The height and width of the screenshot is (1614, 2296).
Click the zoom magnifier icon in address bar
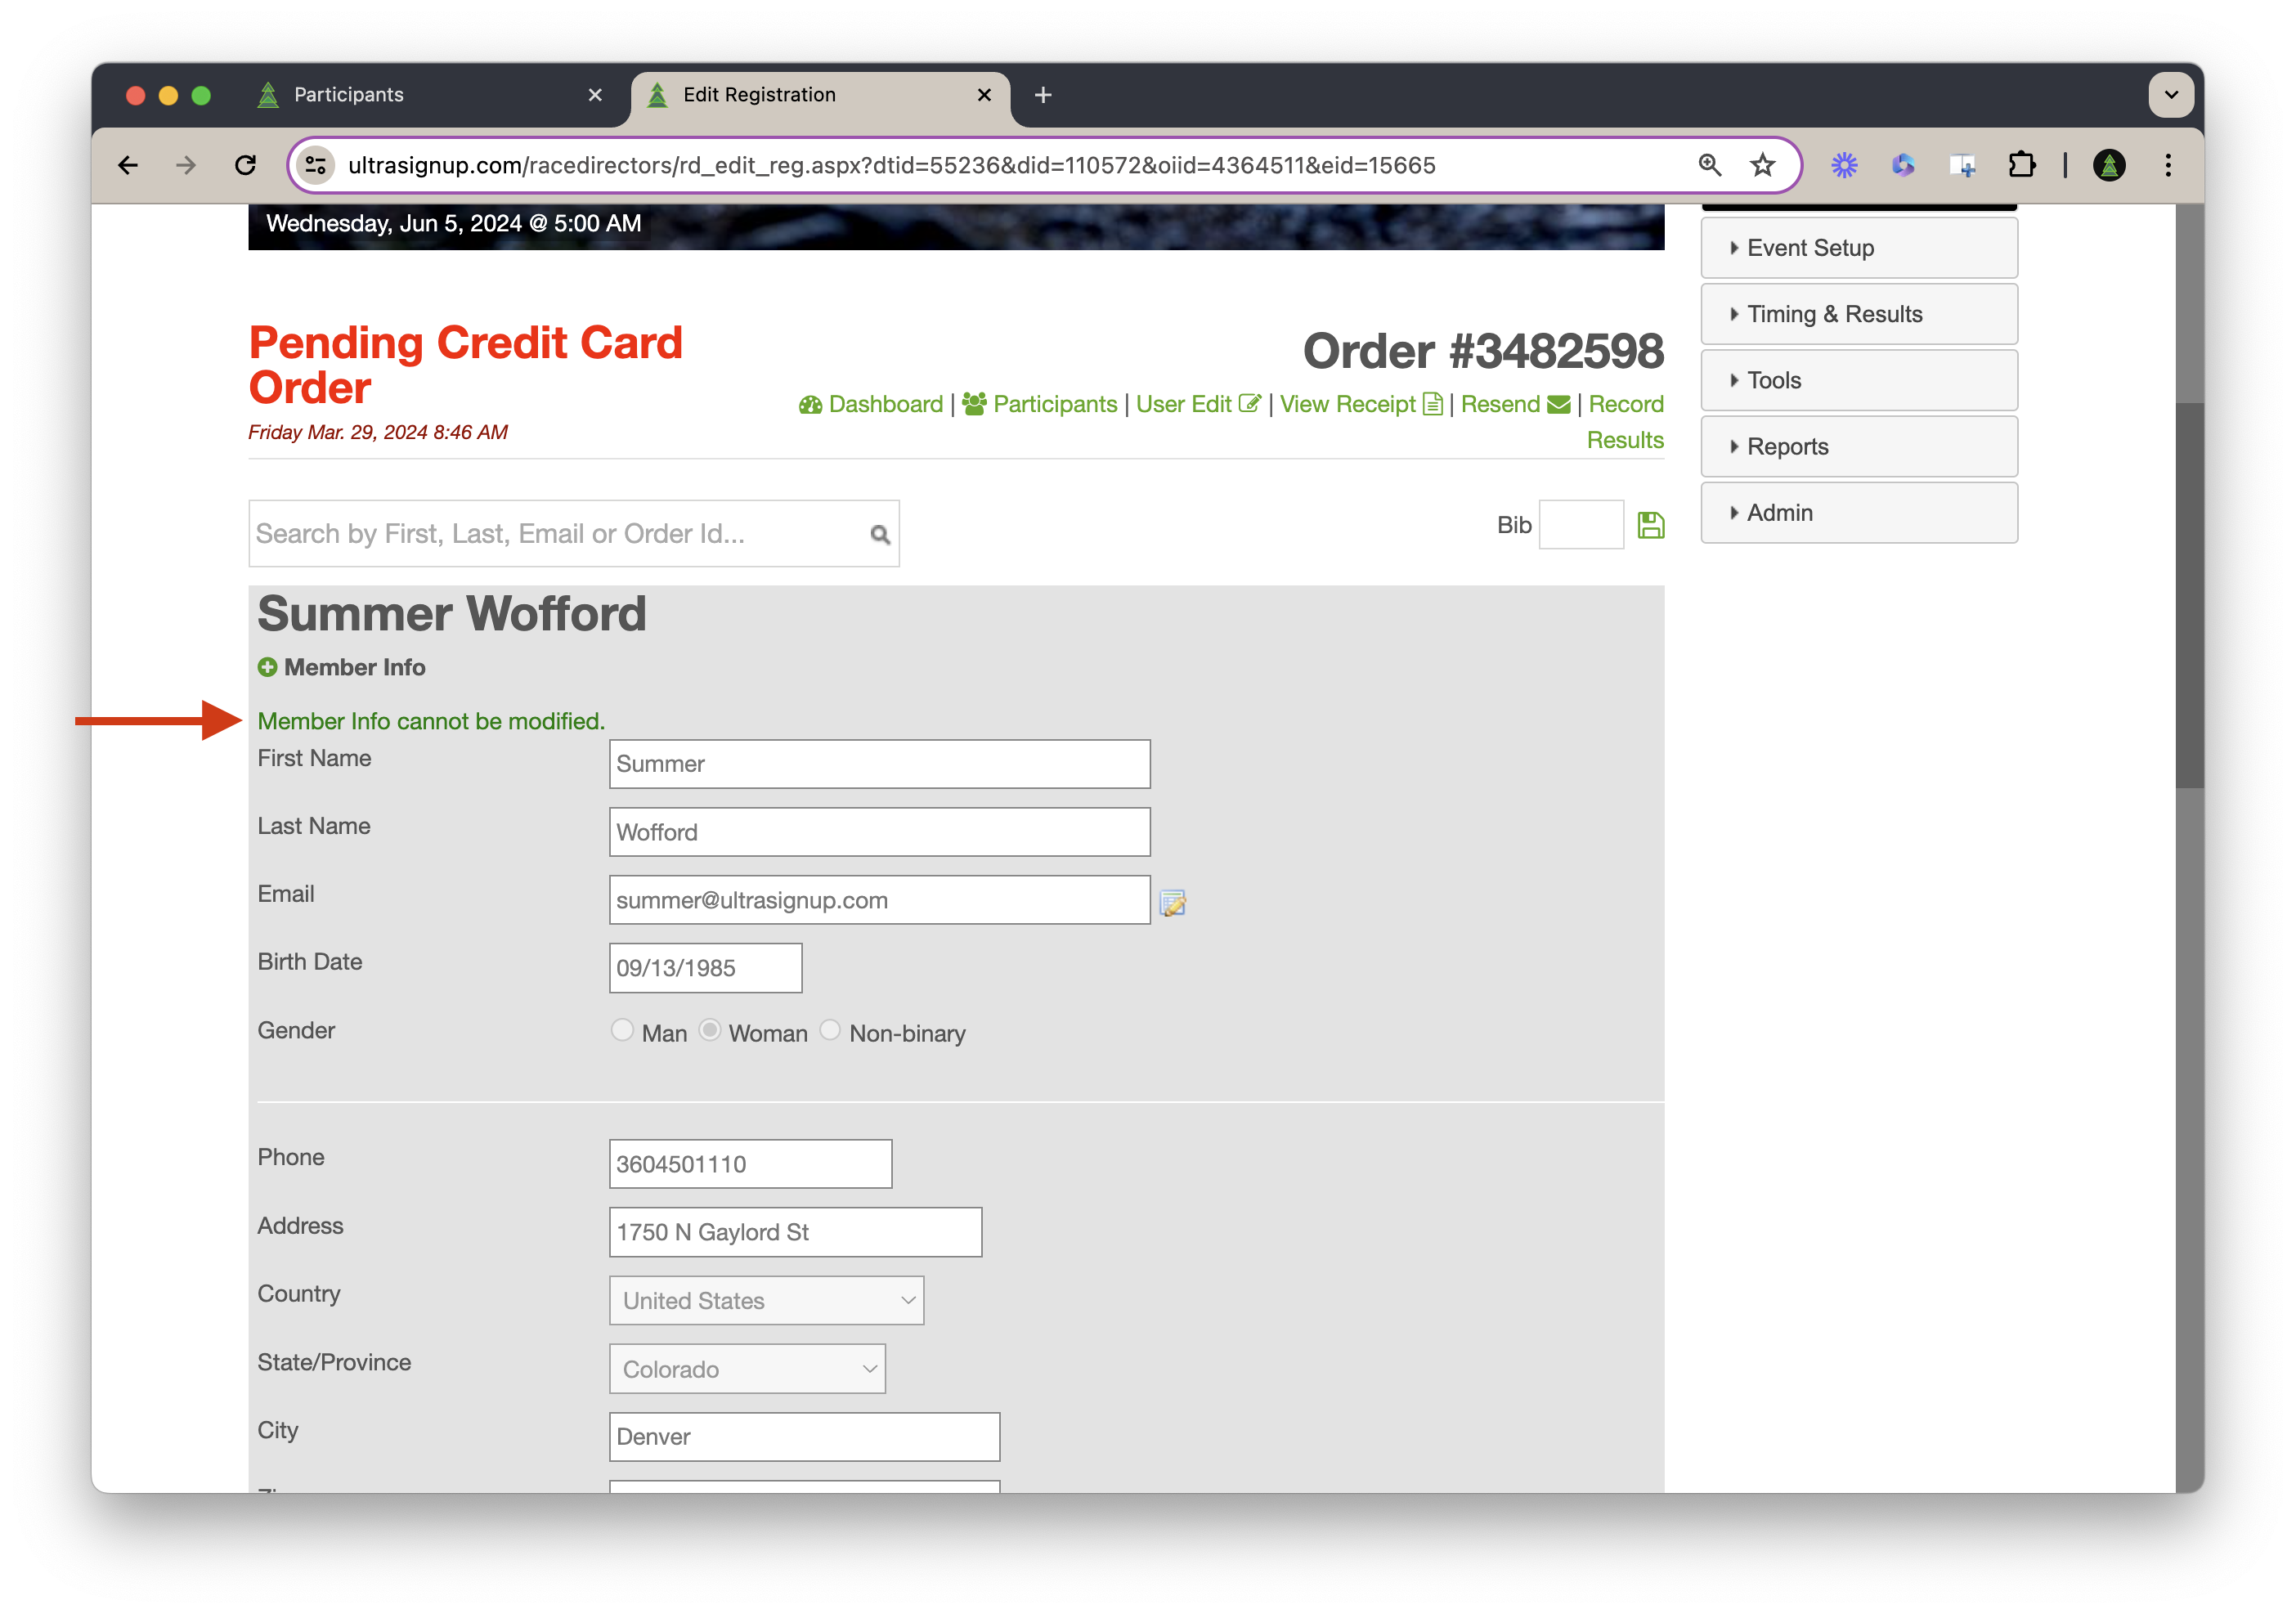pos(1709,165)
